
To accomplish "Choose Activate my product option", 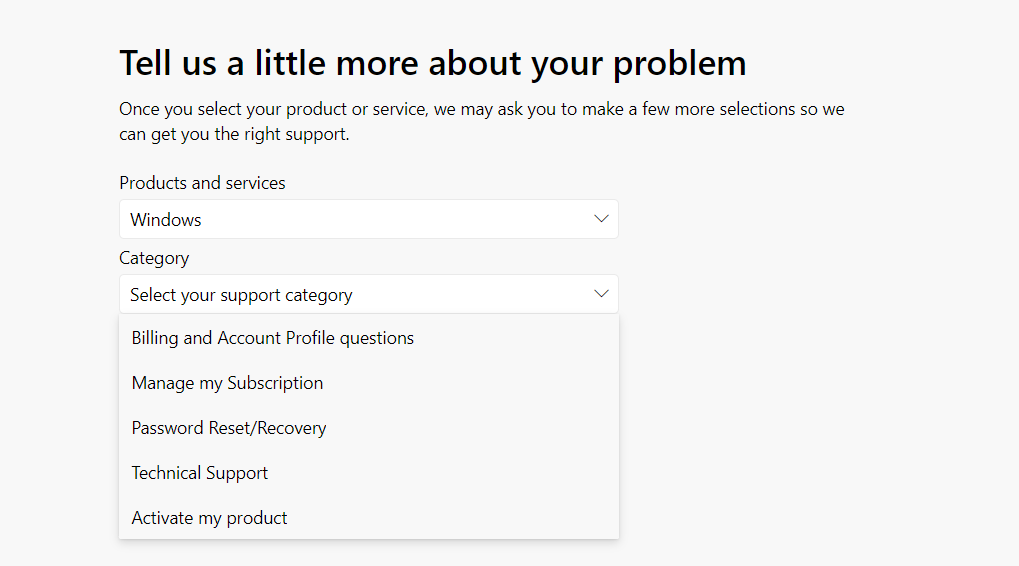I will [209, 518].
